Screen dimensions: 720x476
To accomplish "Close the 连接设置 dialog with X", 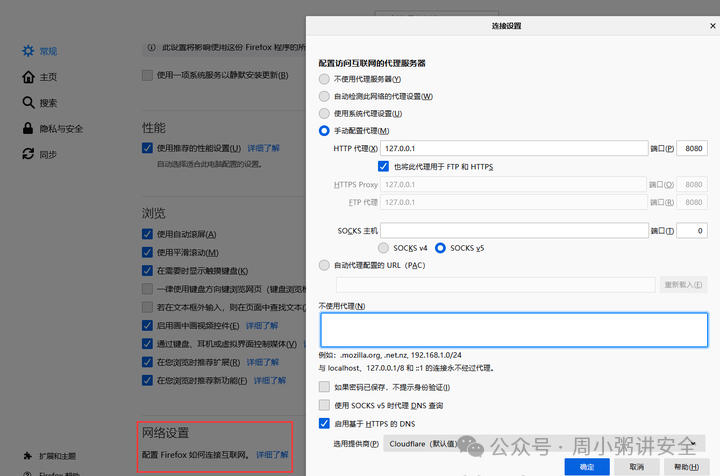I will pyautogui.click(x=713, y=26).
